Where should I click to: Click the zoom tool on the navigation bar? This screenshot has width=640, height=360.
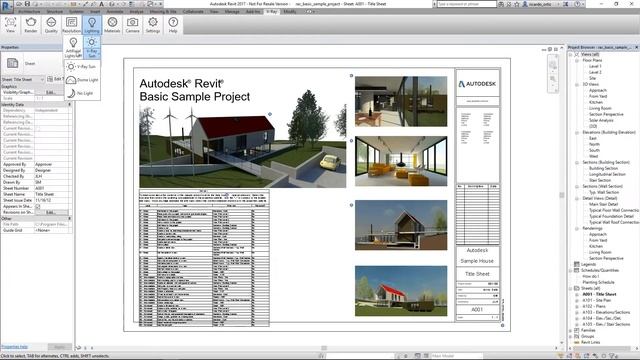click(553, 78)
